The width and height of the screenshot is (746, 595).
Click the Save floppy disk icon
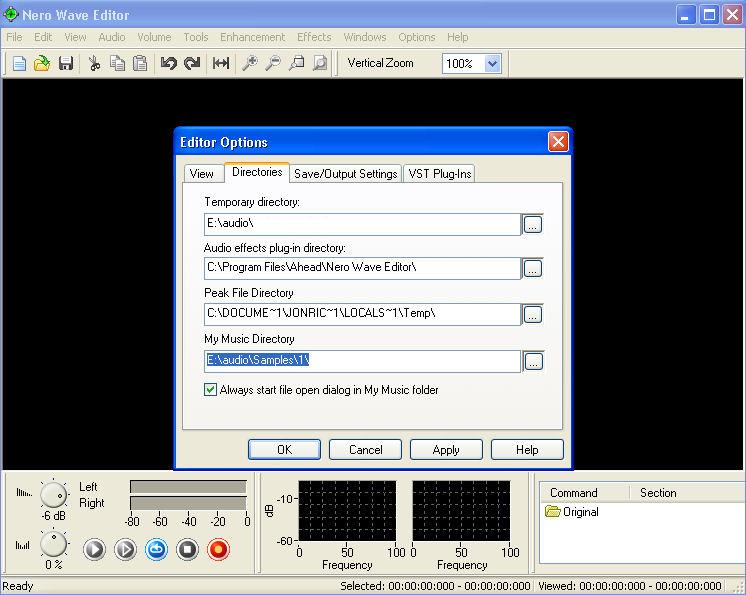click(x=65, y=63)
